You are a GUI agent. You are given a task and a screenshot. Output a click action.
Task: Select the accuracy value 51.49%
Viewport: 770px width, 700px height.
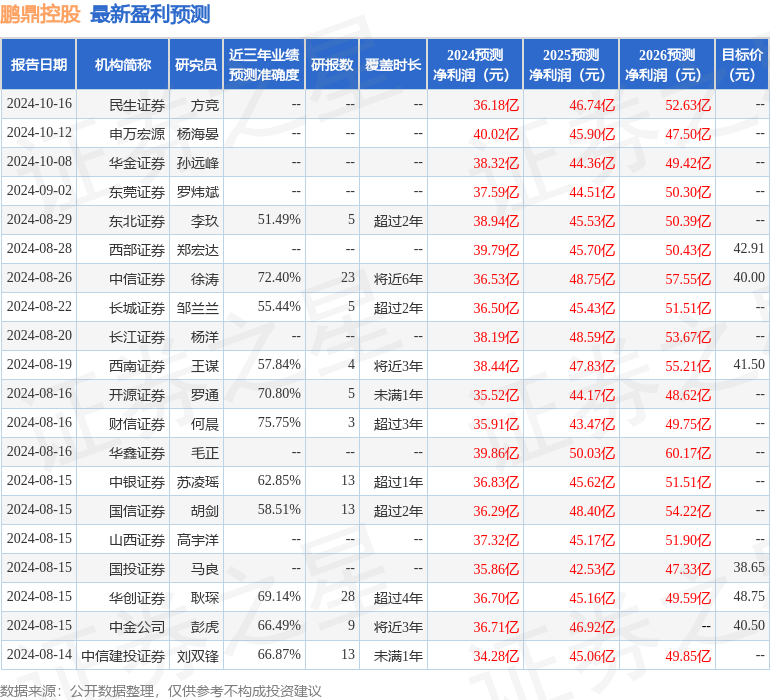279,220
